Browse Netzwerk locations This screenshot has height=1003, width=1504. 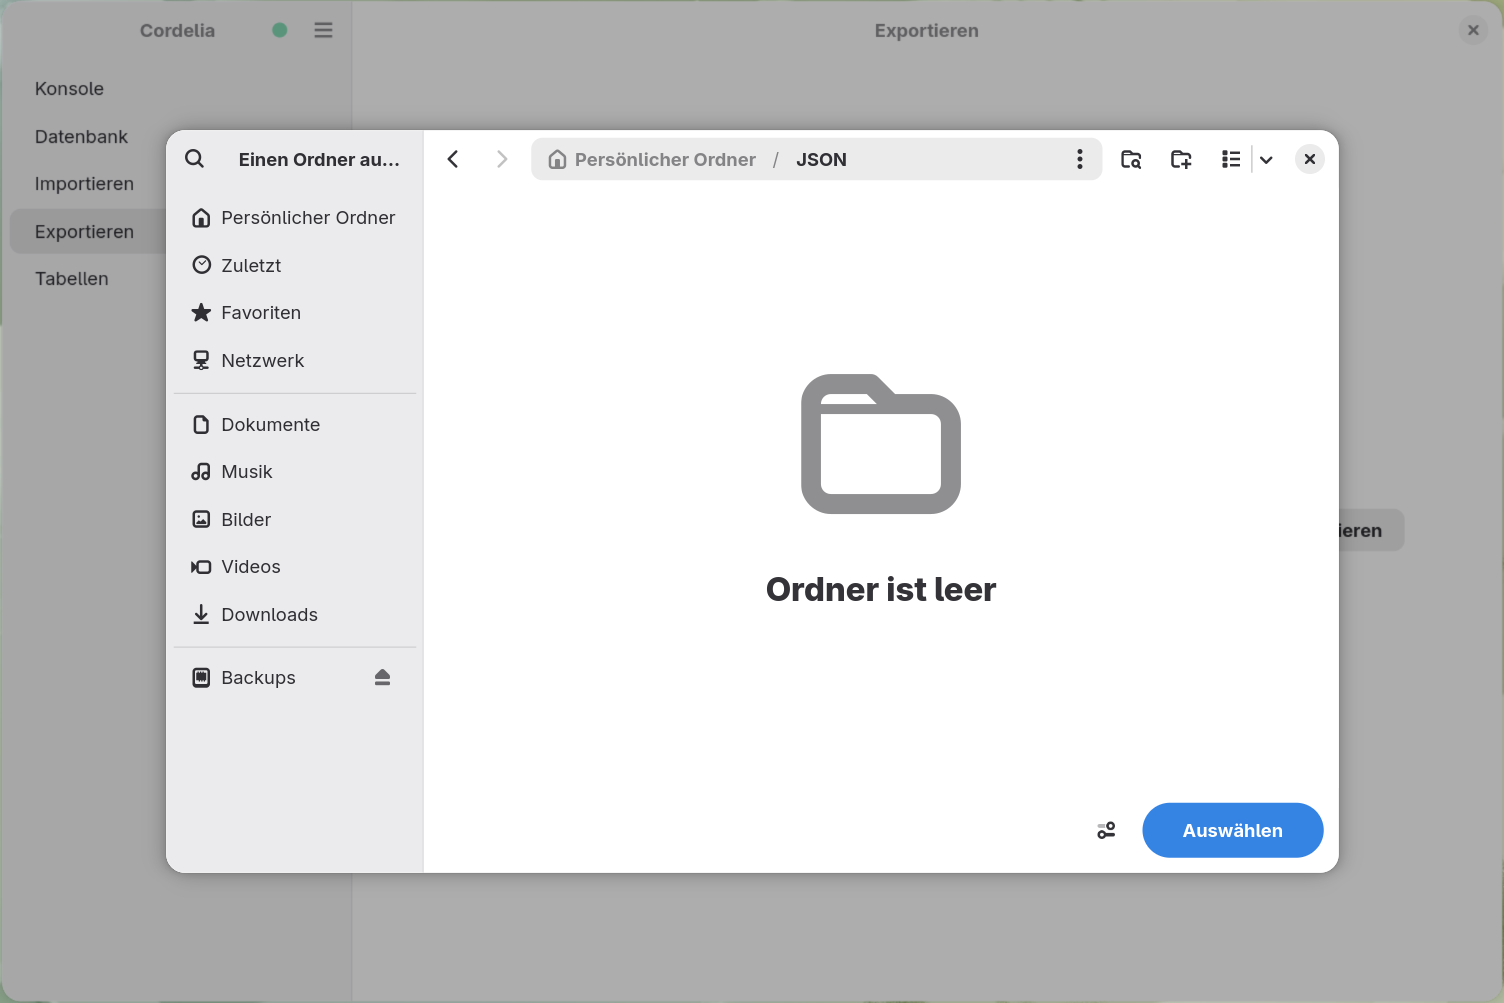295,361
